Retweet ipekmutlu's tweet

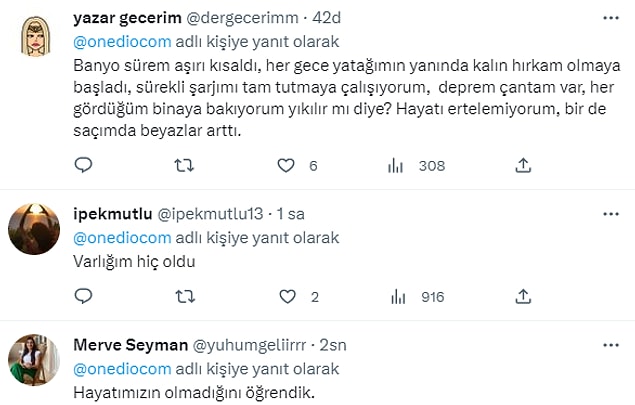(185, 297)
